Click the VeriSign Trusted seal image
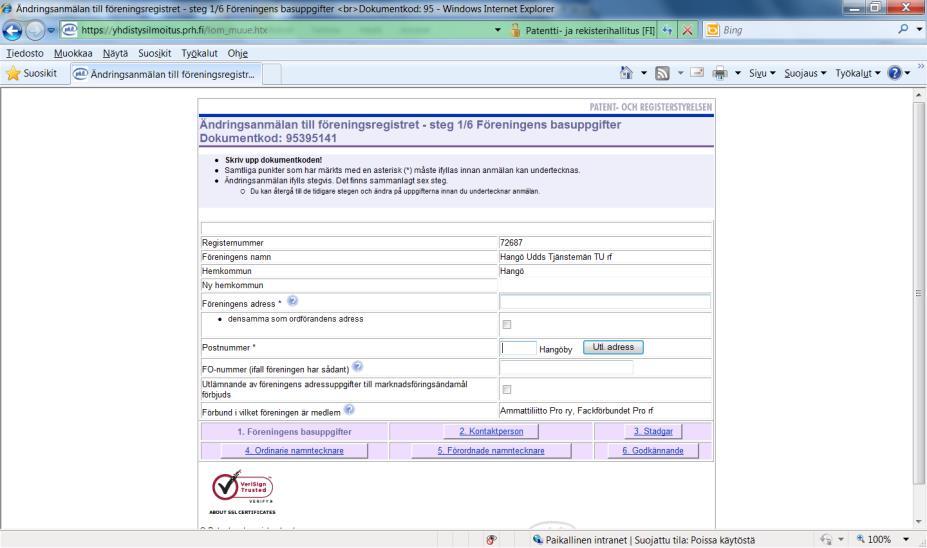Screen dimensions: 927x548 click(x=242, y=491)
